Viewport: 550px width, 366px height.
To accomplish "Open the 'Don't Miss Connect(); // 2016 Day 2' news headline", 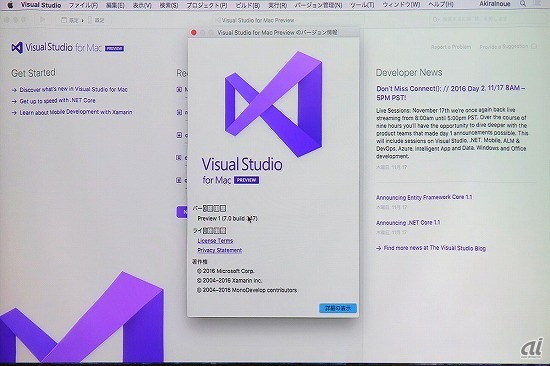I will 450,93.
